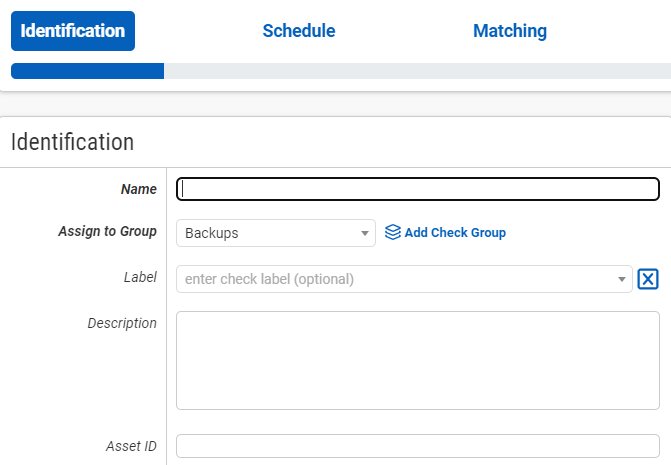Click inside the Description text area
671x465 pixels.
pos(417,360)
